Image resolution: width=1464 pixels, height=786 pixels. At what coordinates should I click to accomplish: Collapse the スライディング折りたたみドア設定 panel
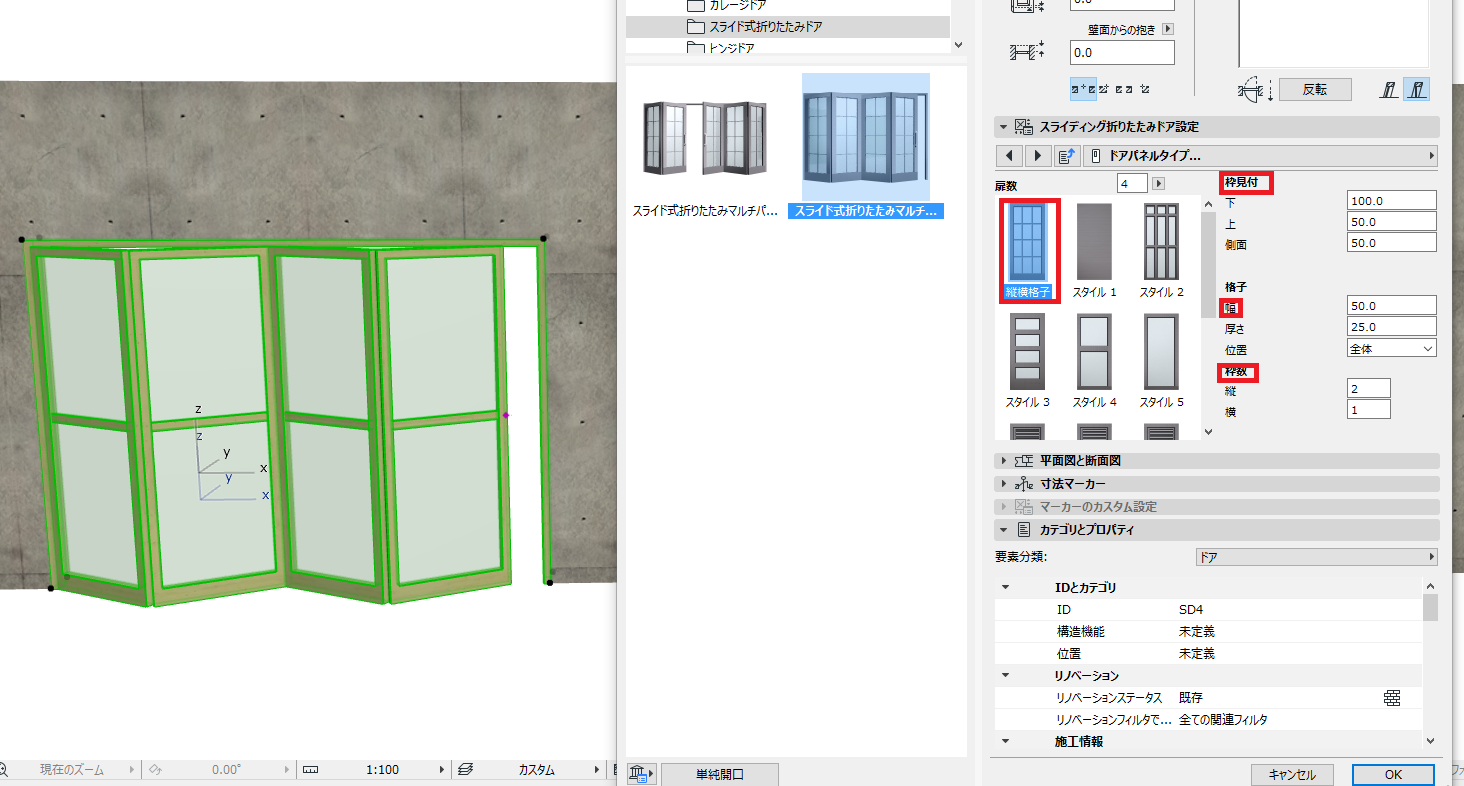click(x=1003, y=127)
